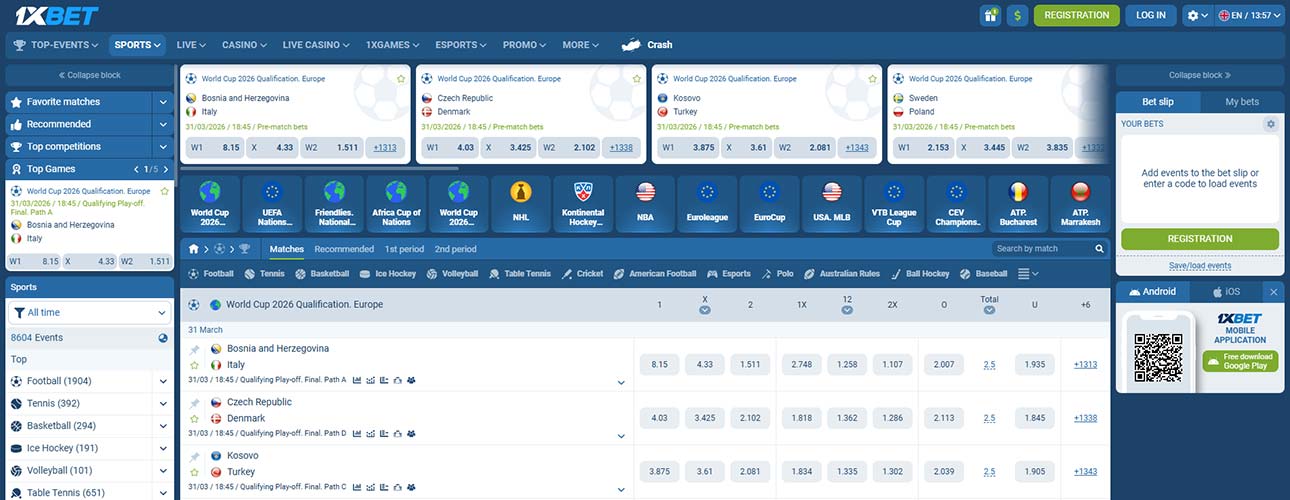Switch to the Recommended tab
The height and width of the screenshot is (500, 1290).
pos(344,249)
